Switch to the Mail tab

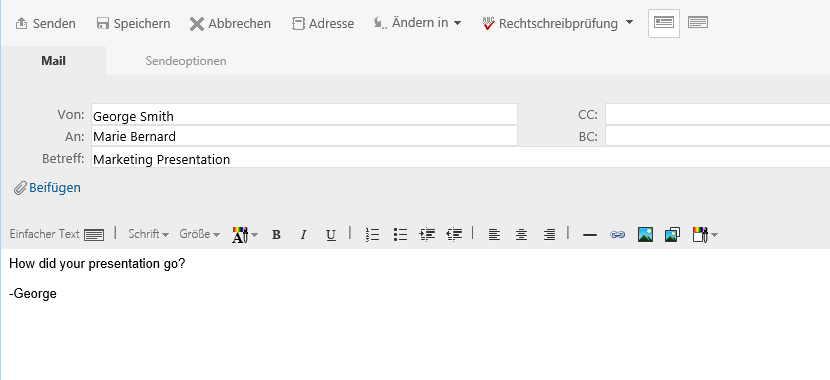coord(53,61)
